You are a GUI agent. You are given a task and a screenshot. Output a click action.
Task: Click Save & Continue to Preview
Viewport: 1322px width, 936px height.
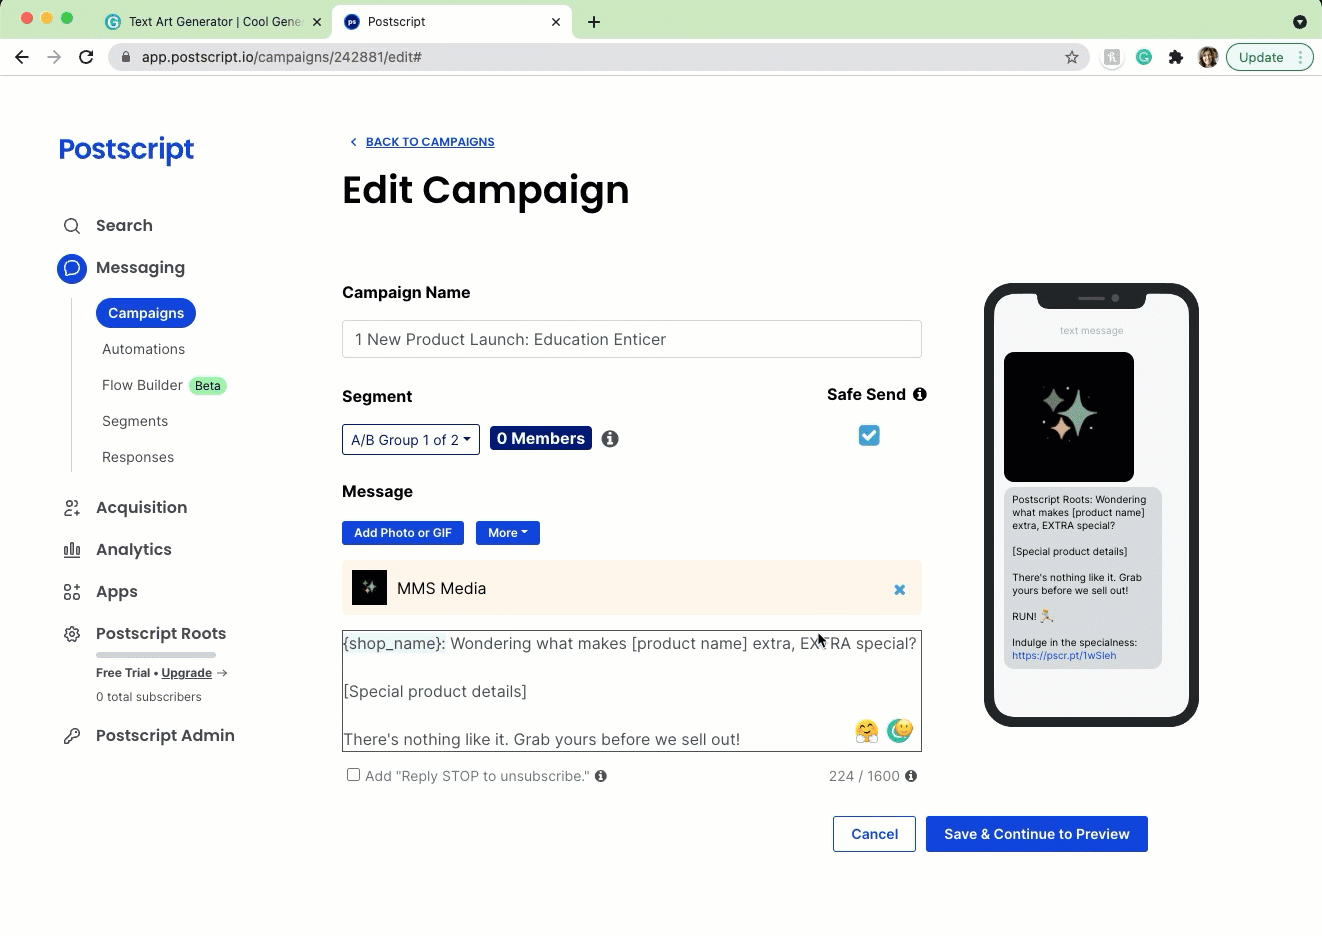point(1037,834)
